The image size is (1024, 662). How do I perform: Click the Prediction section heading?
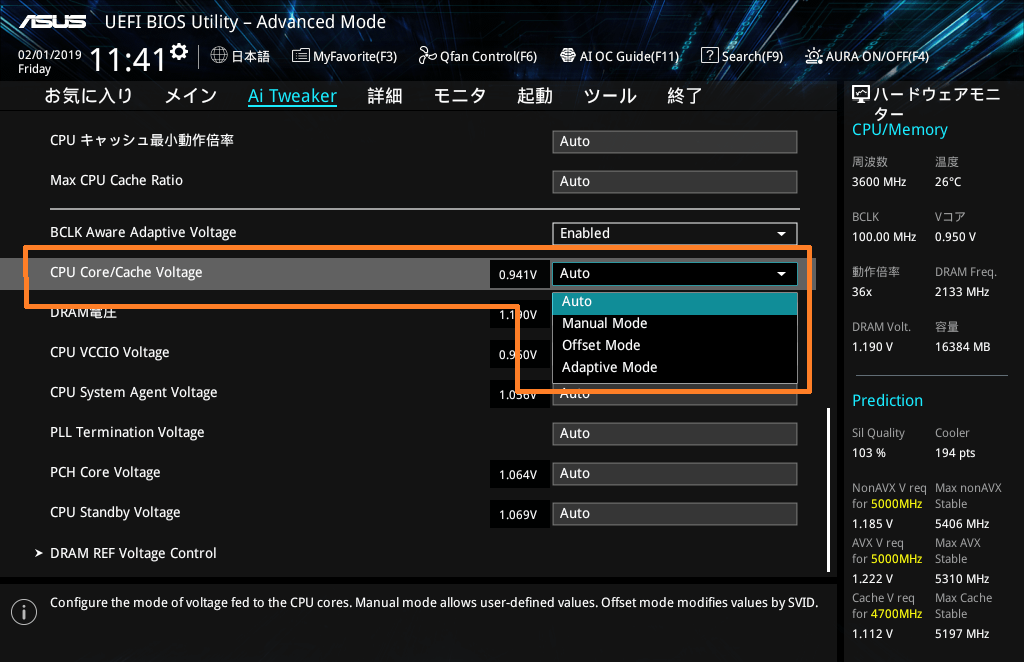click(888, 400)
